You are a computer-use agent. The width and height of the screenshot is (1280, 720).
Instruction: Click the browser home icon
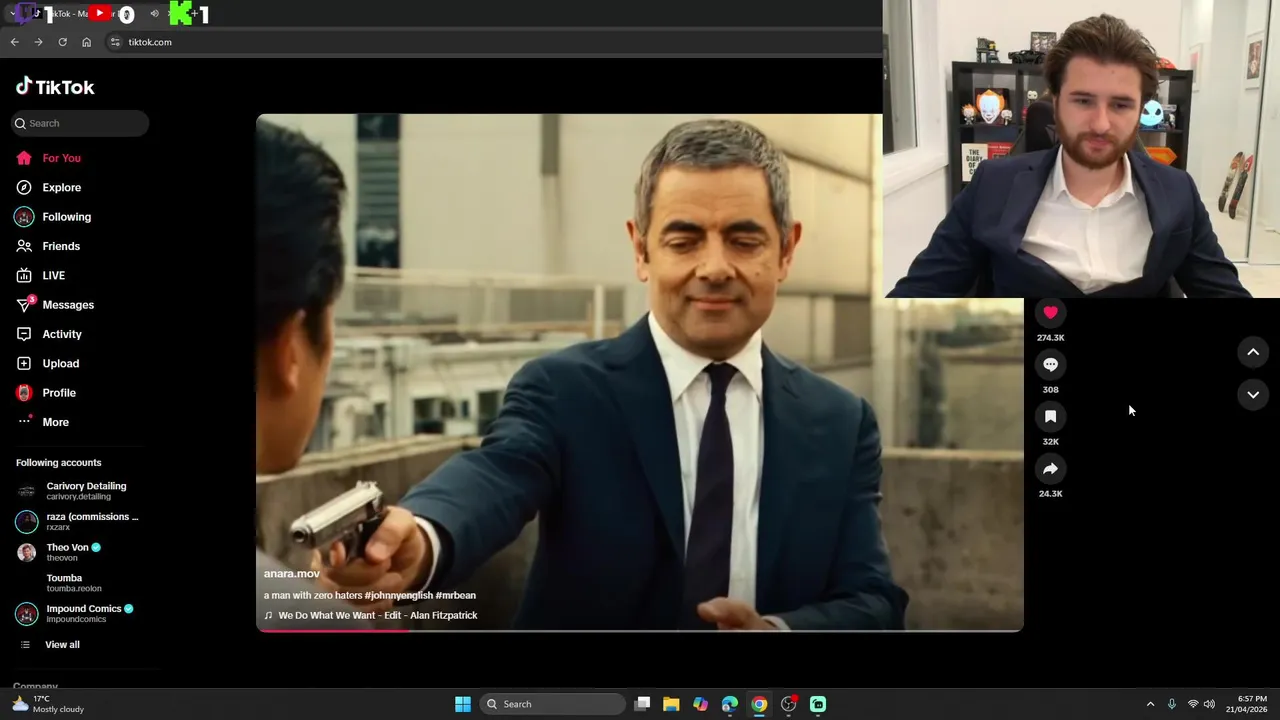86,42
